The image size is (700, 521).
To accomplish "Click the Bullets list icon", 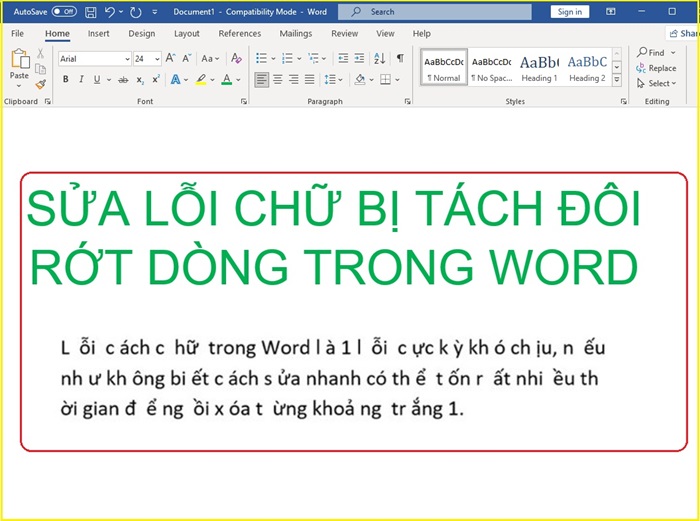I will [262, 58].
